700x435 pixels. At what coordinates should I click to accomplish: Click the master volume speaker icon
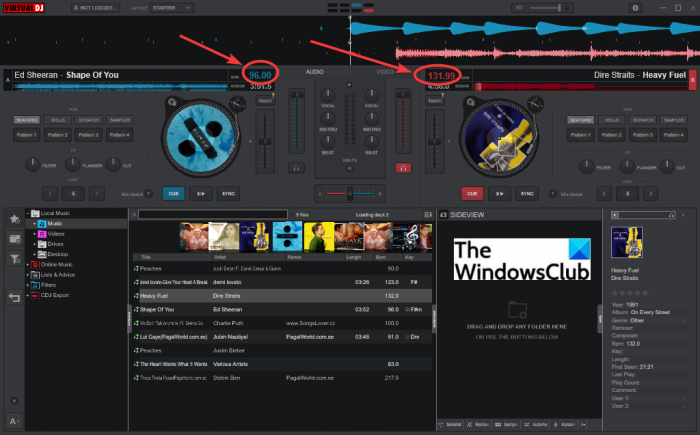coord(519,8)
